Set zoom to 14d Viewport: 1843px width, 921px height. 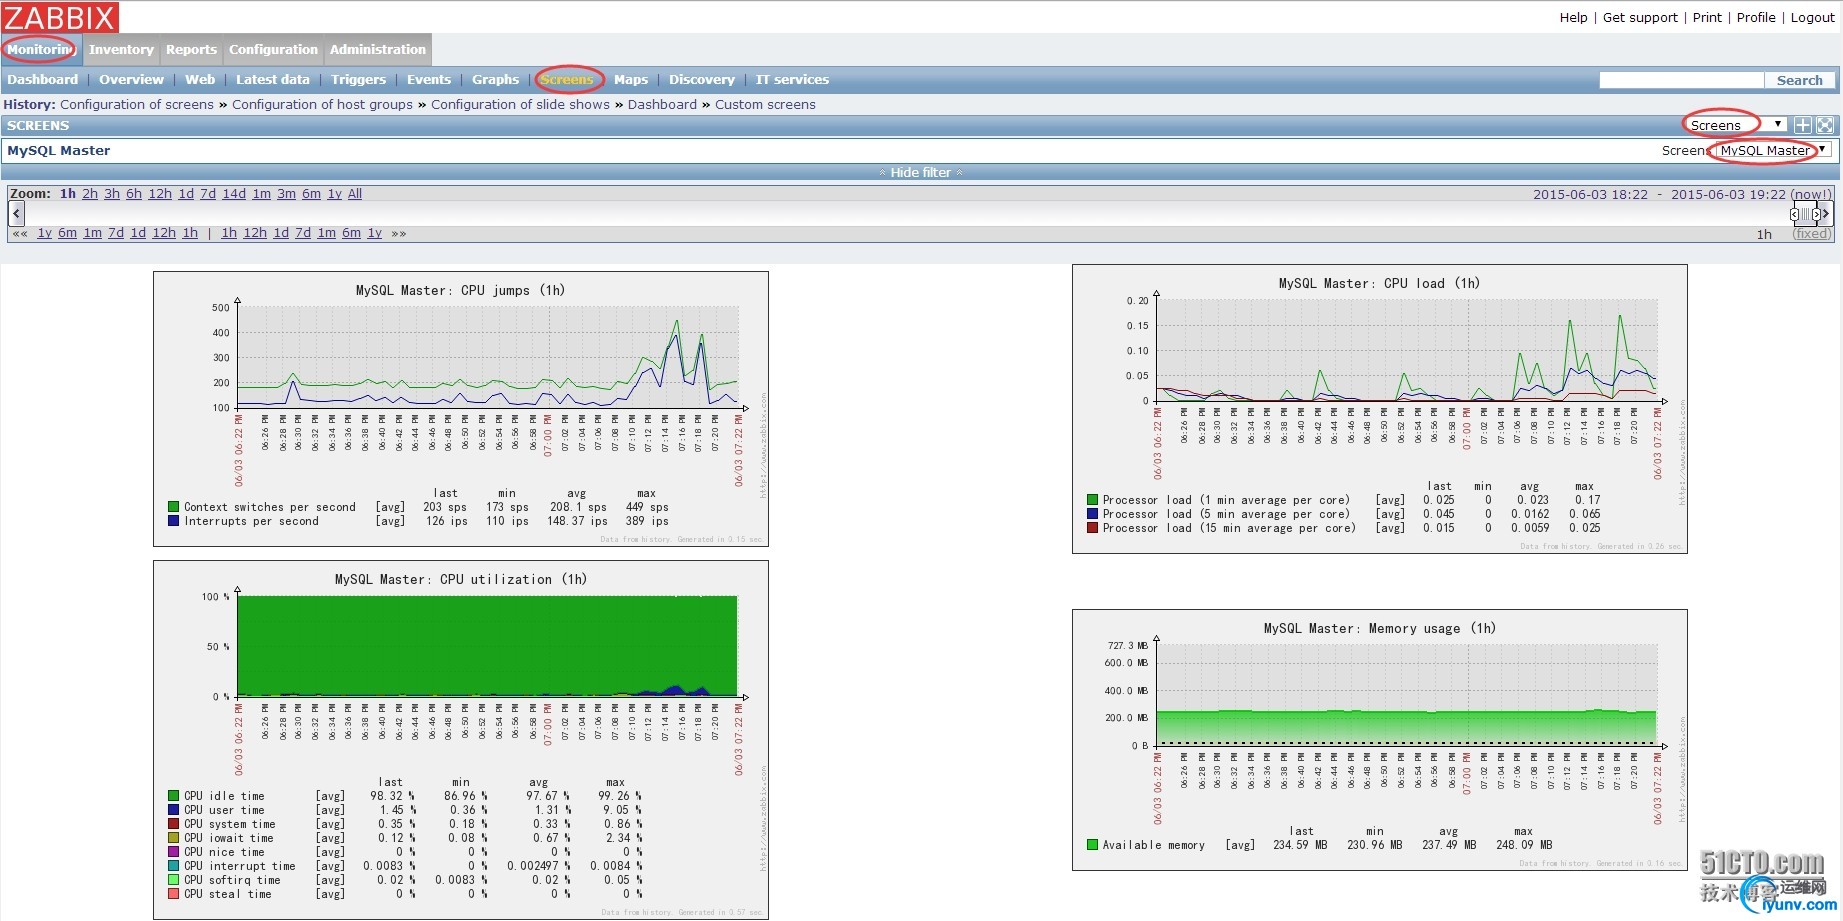234,194
